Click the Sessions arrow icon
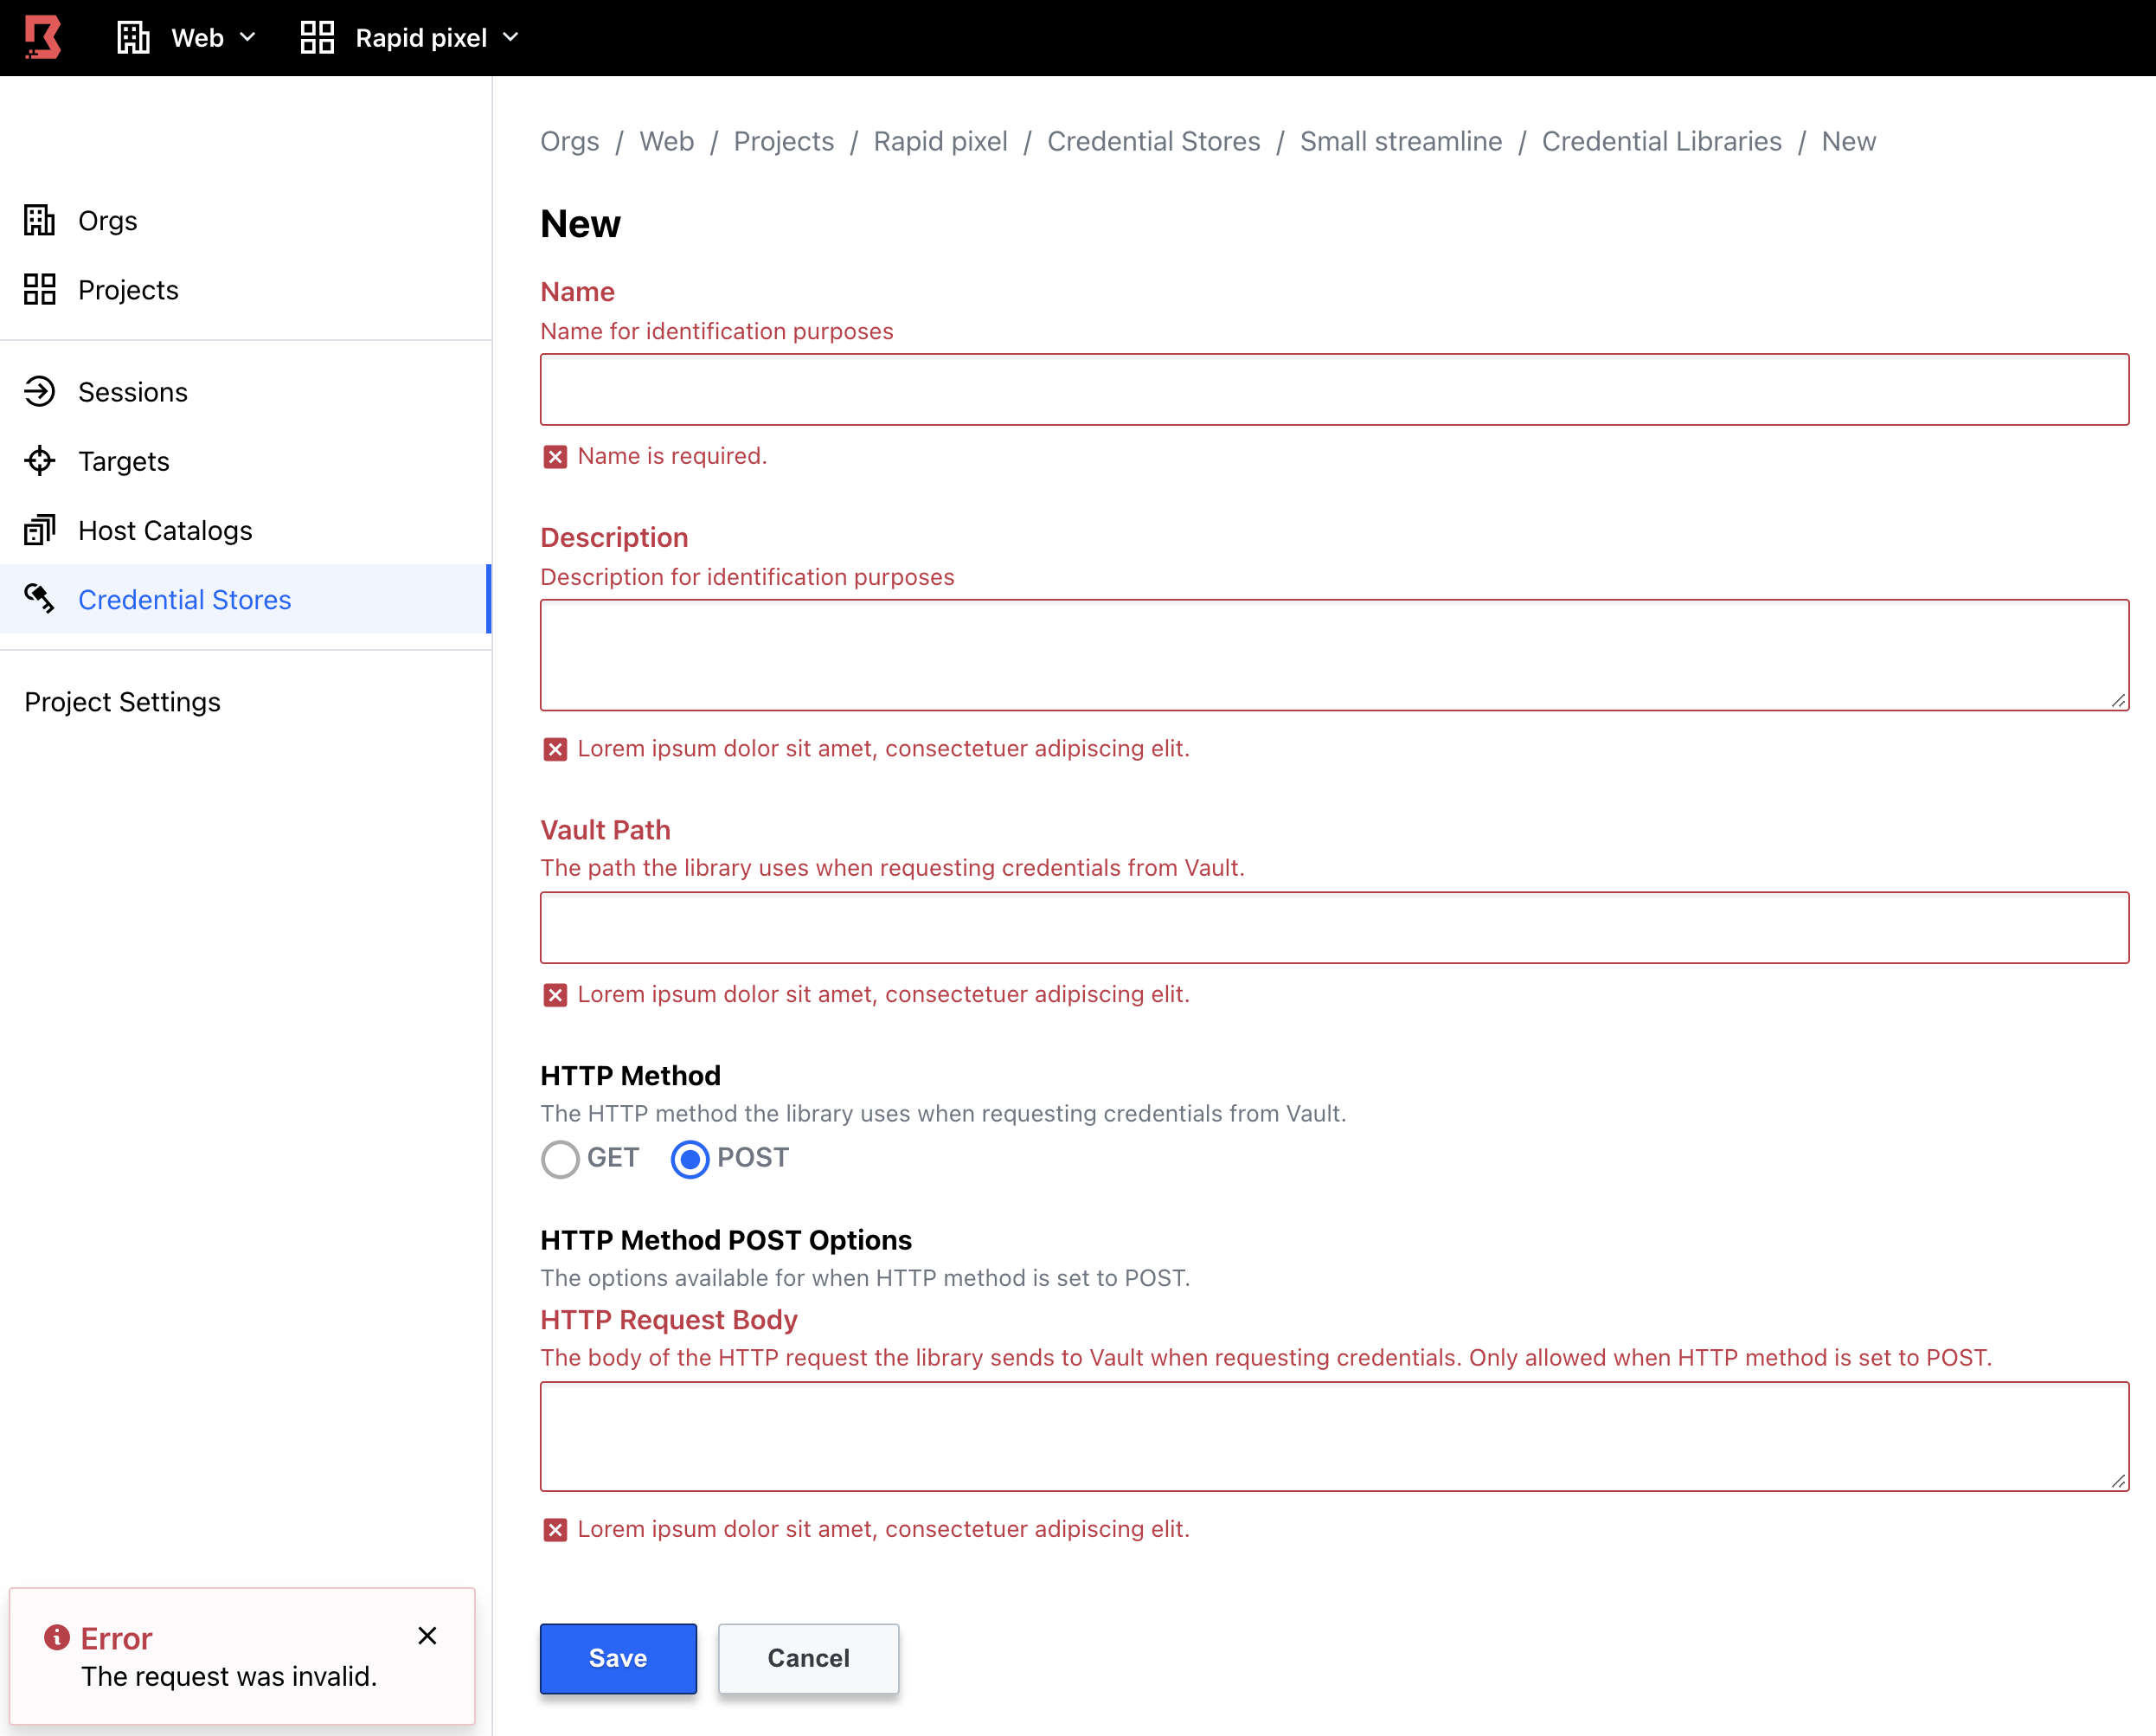This screenshot has width=2156, height=1736. [x=40, y=391]
